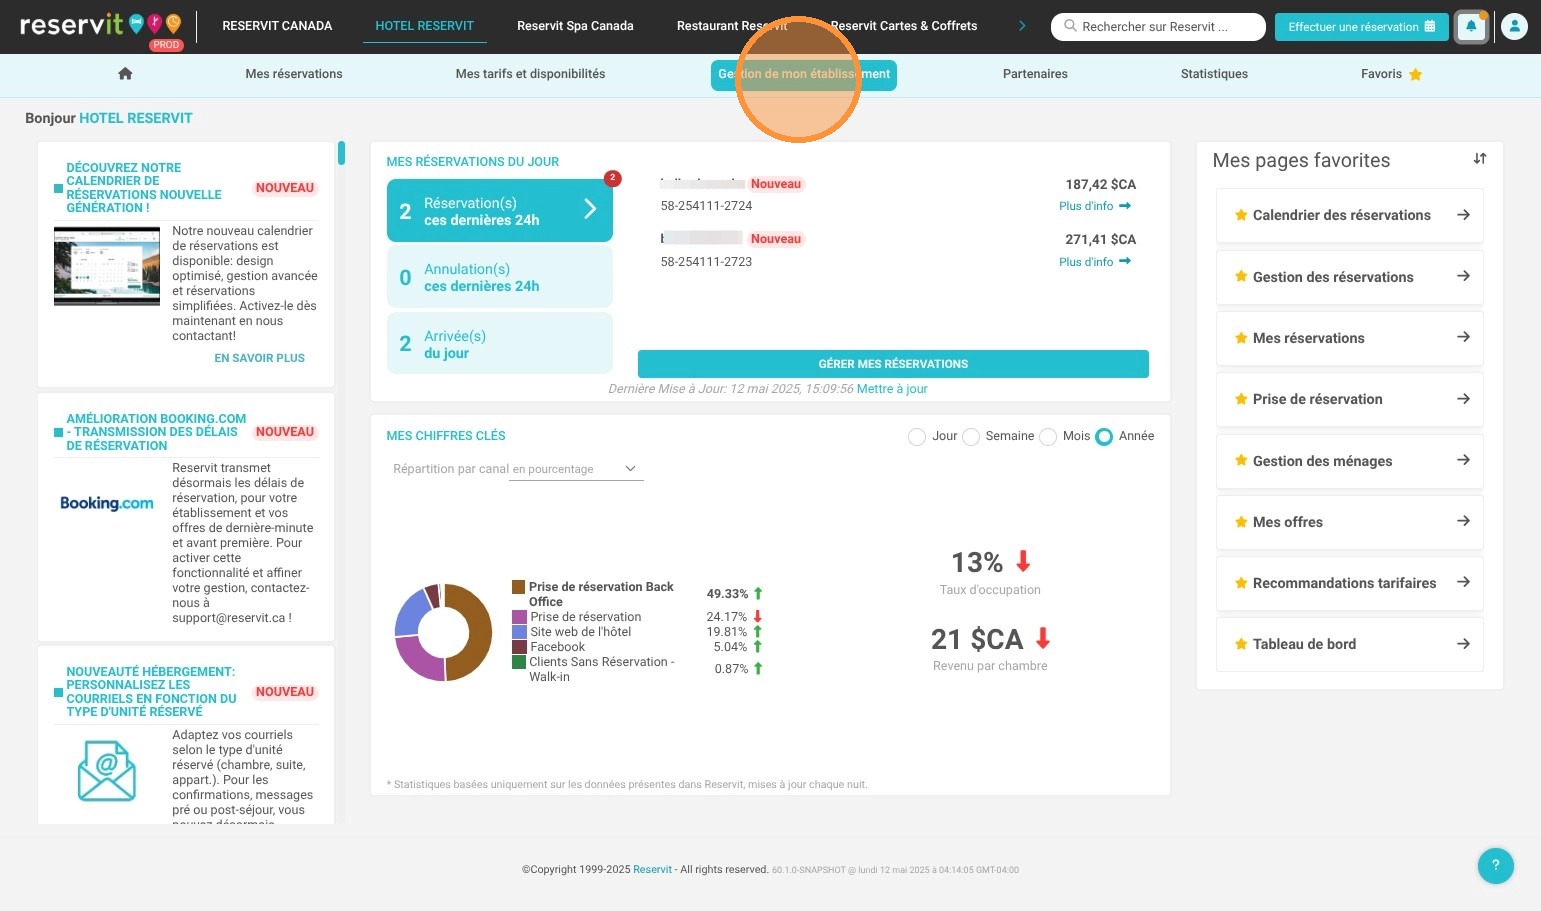Click star icon of Calendrier des réservations

[1241, 215]
